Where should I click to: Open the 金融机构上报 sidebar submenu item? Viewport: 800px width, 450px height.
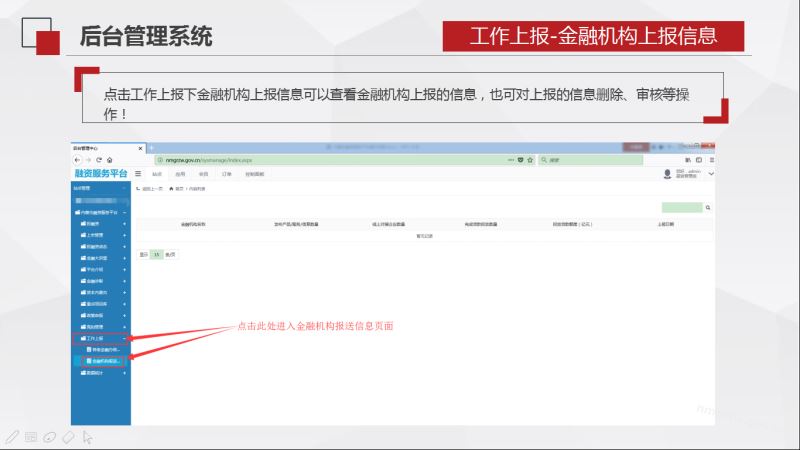click(x=104, y=360)
